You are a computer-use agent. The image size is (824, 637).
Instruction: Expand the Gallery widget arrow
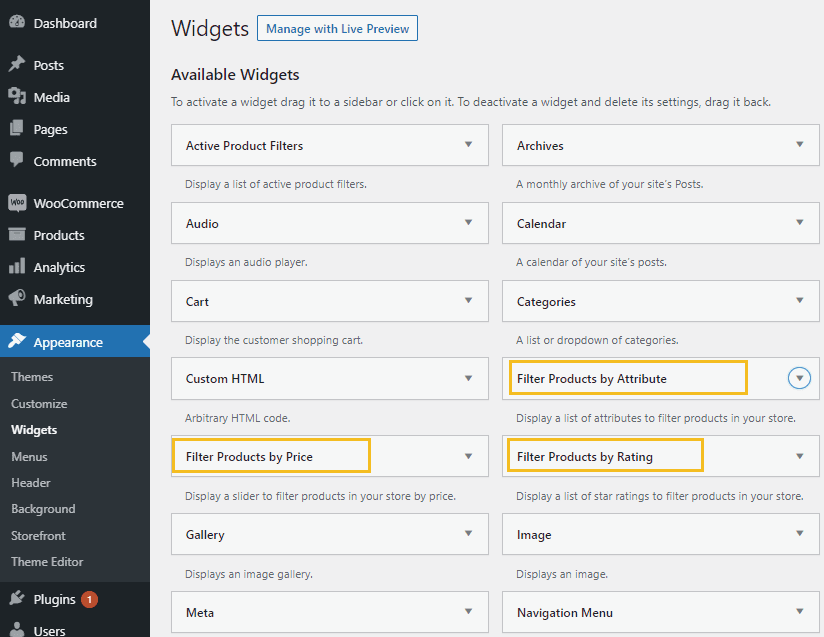(x=468, y=533)
